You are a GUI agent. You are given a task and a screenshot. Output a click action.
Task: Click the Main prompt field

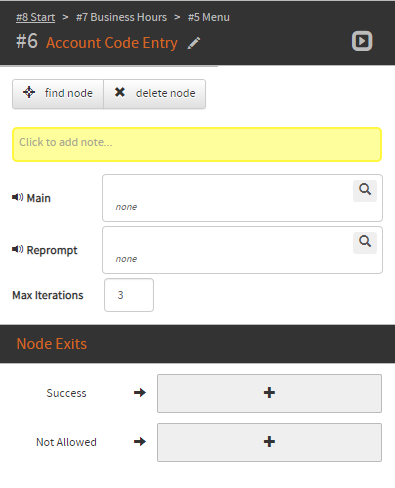pyautogui.click(x=242, y=198)
